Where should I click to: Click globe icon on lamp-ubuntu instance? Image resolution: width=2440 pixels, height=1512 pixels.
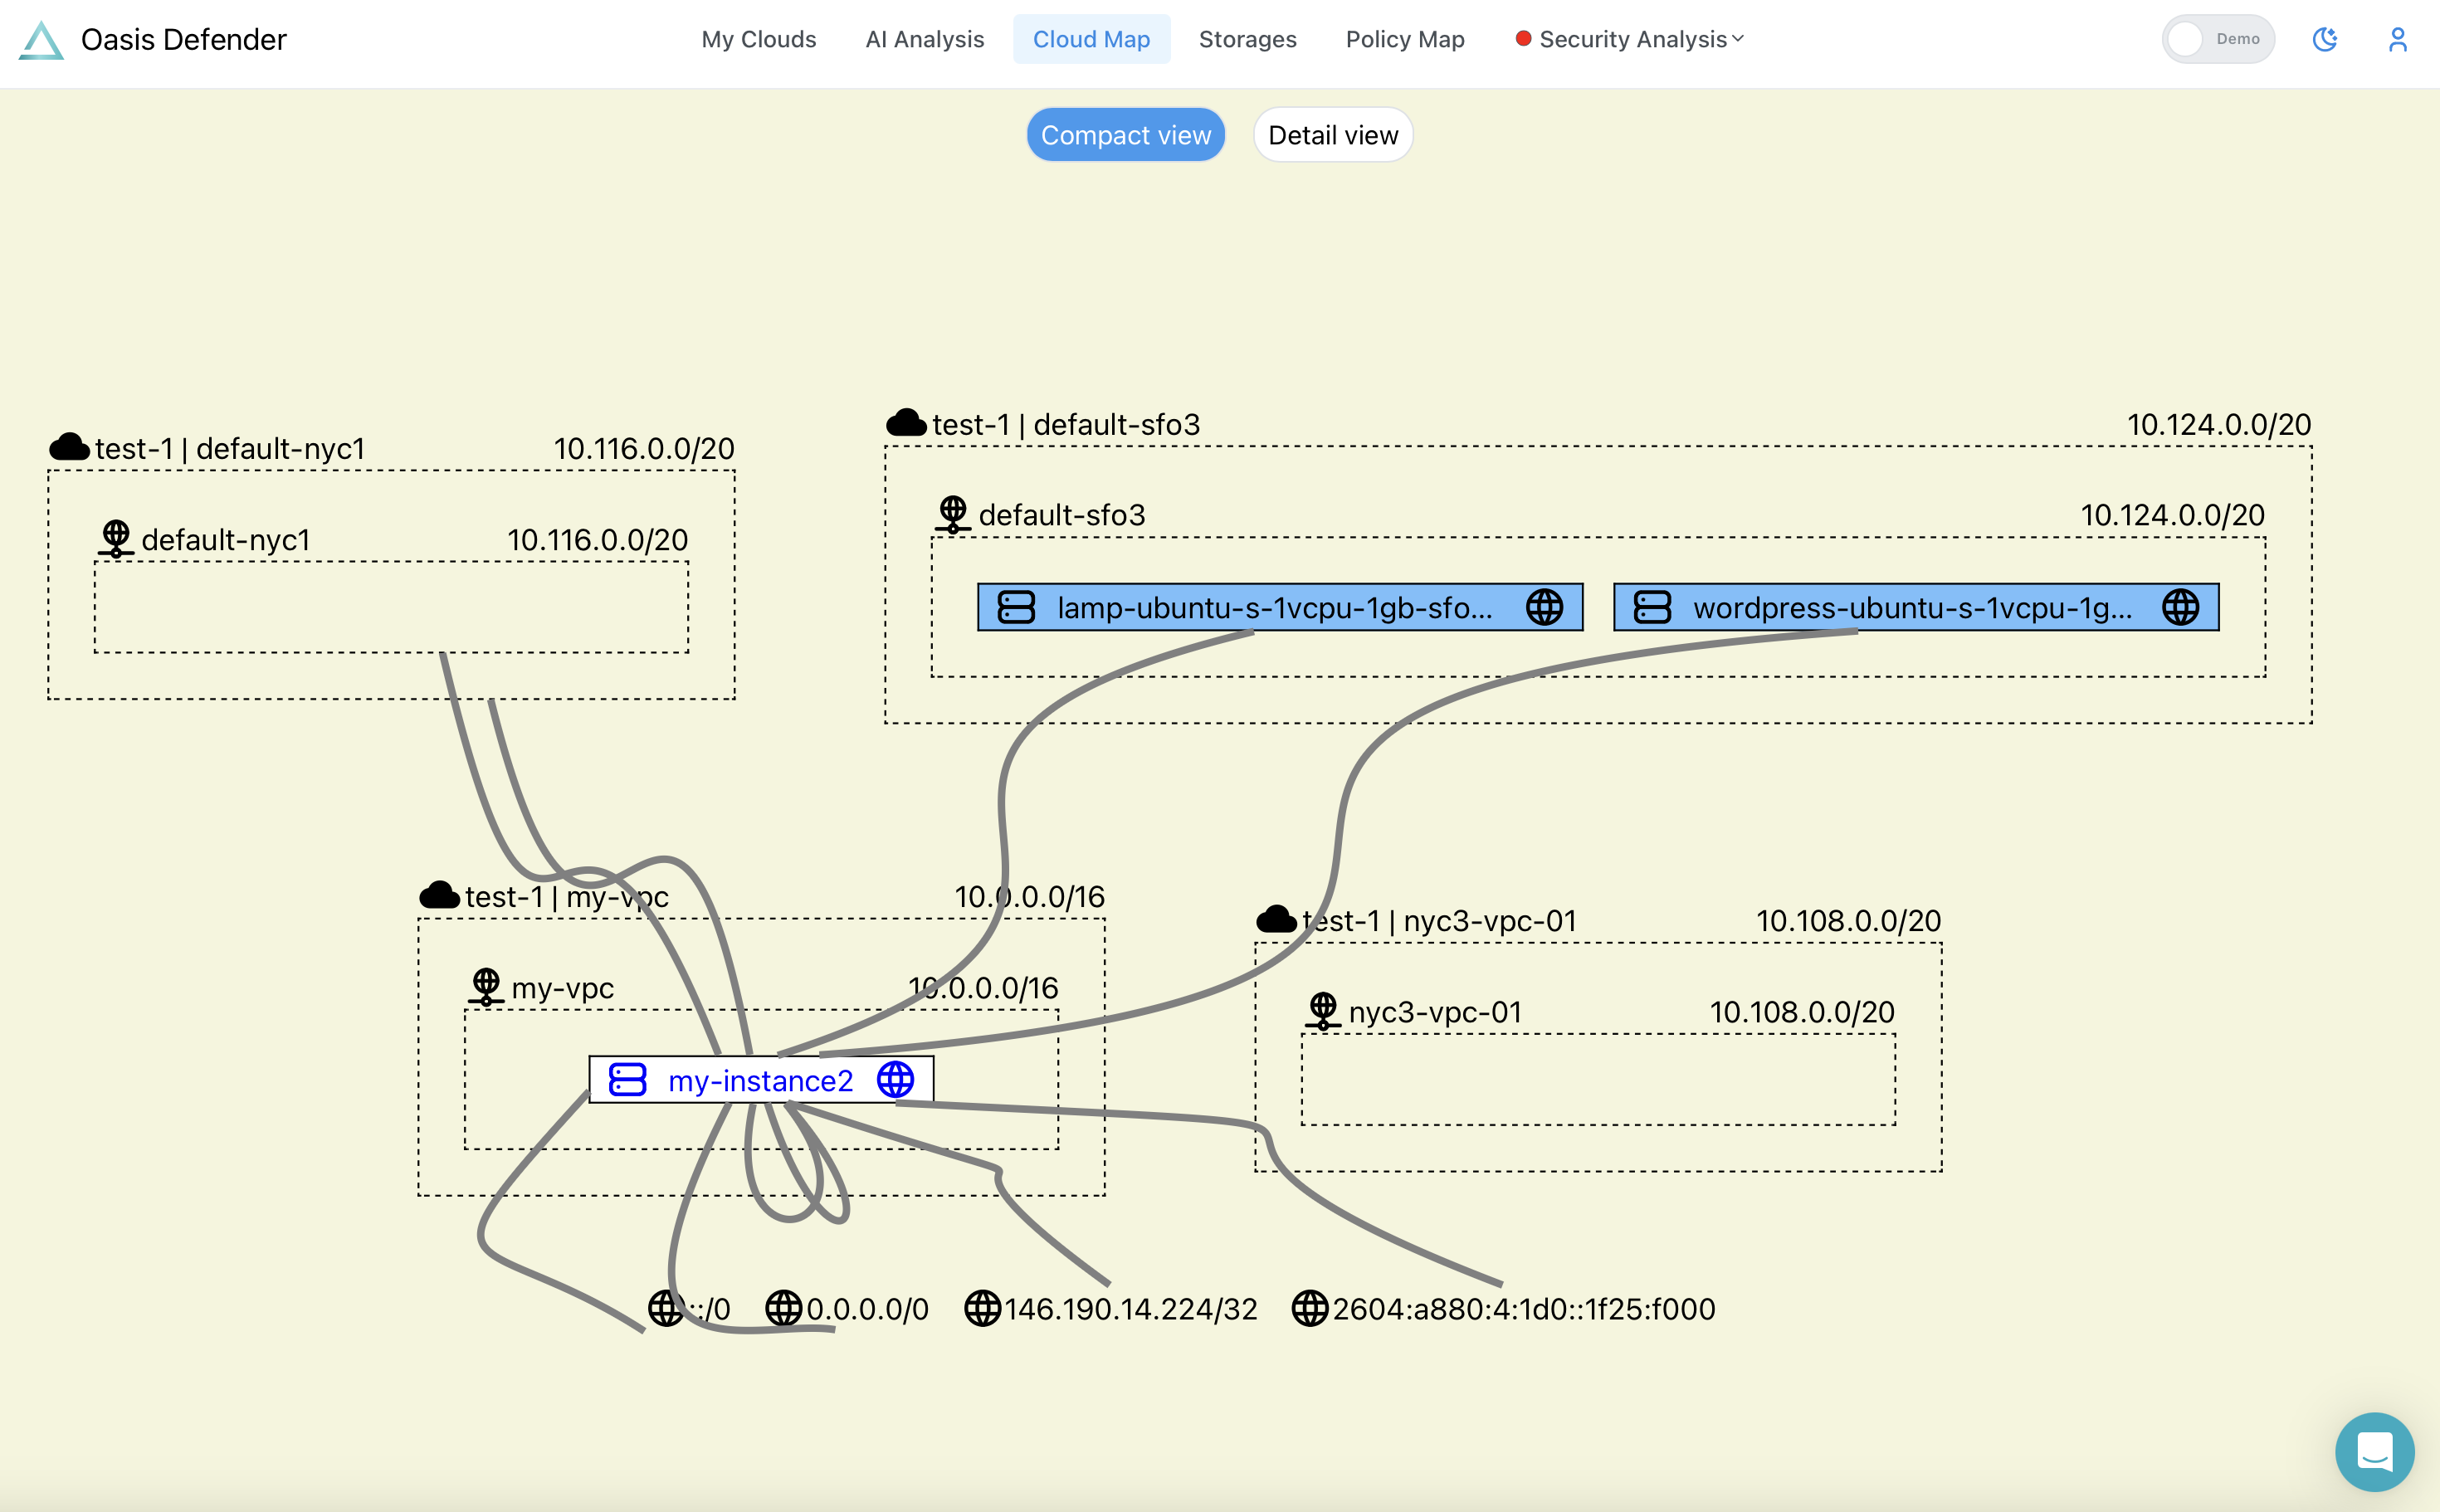coord(1544,607)
